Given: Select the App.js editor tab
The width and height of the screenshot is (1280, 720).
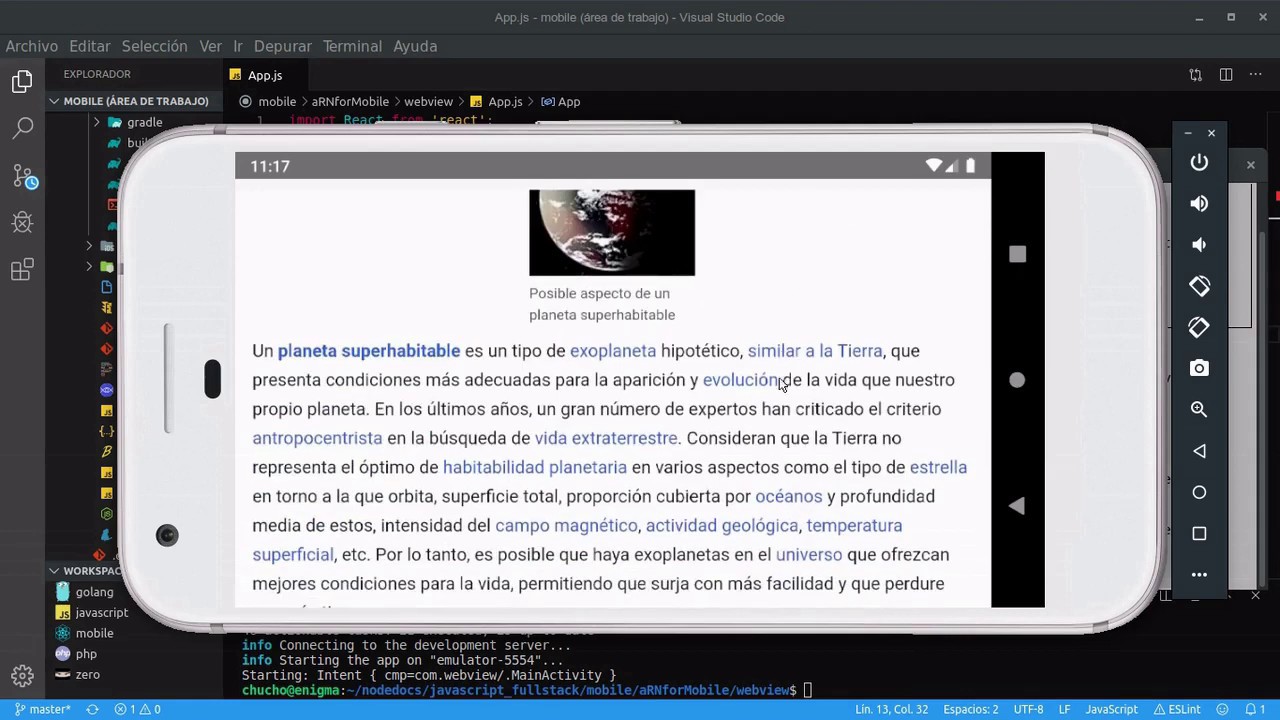Looking at the screenshot, I should point(265,75).
